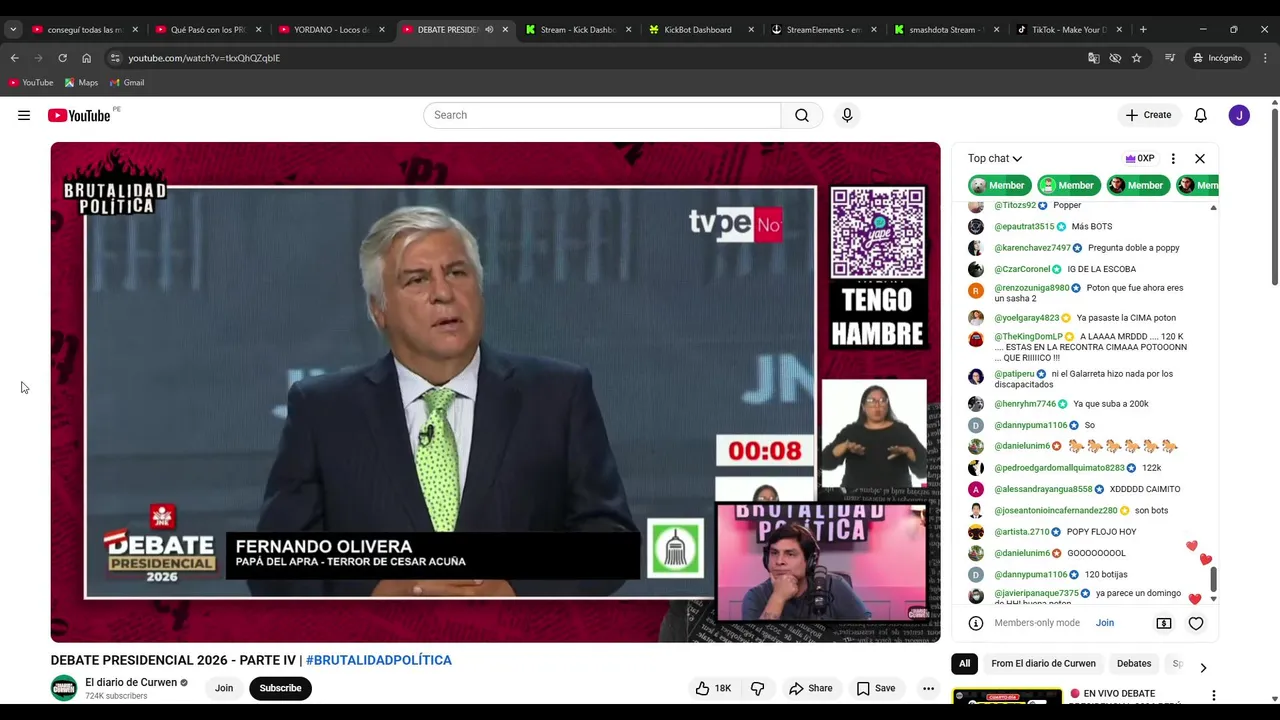Viewport: 1280px width, 720px height.
Task: Go to the browser home page
Action: pos(86,58)
